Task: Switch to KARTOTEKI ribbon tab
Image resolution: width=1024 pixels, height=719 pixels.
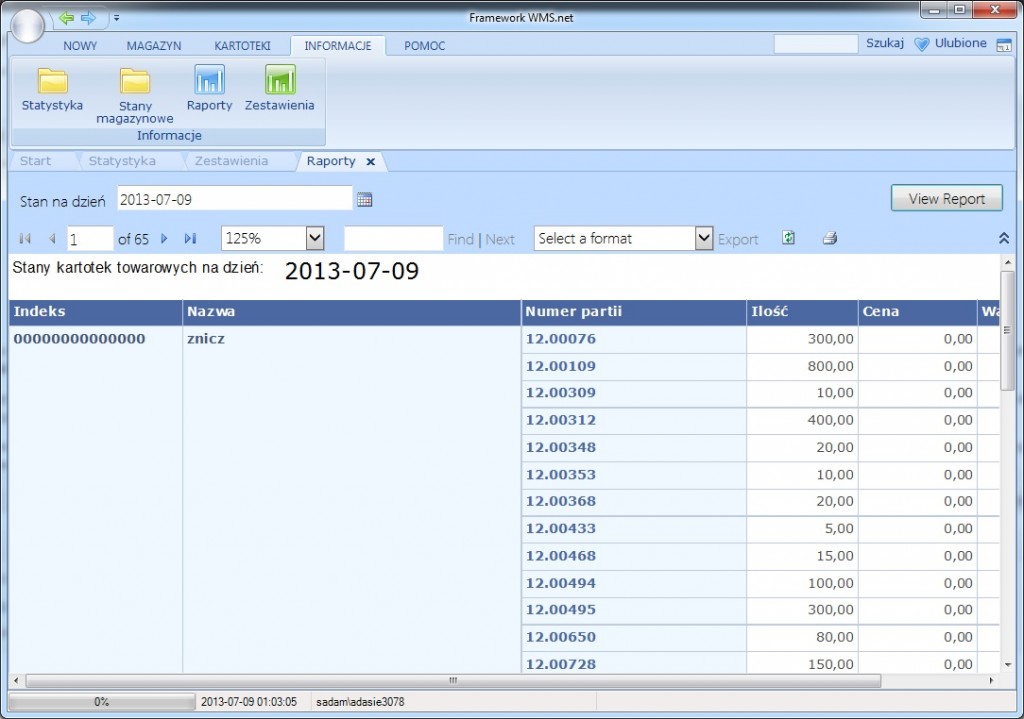Action: click(x=242, y=46)
